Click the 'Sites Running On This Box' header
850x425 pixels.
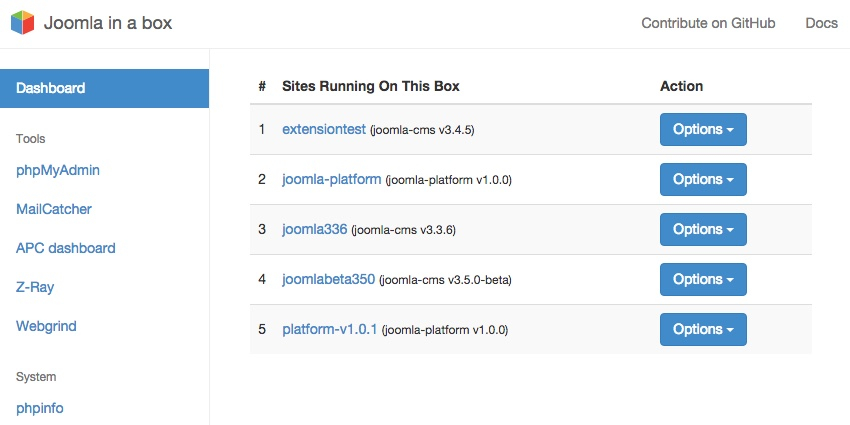pyautogui.click(x=371, y=86)
